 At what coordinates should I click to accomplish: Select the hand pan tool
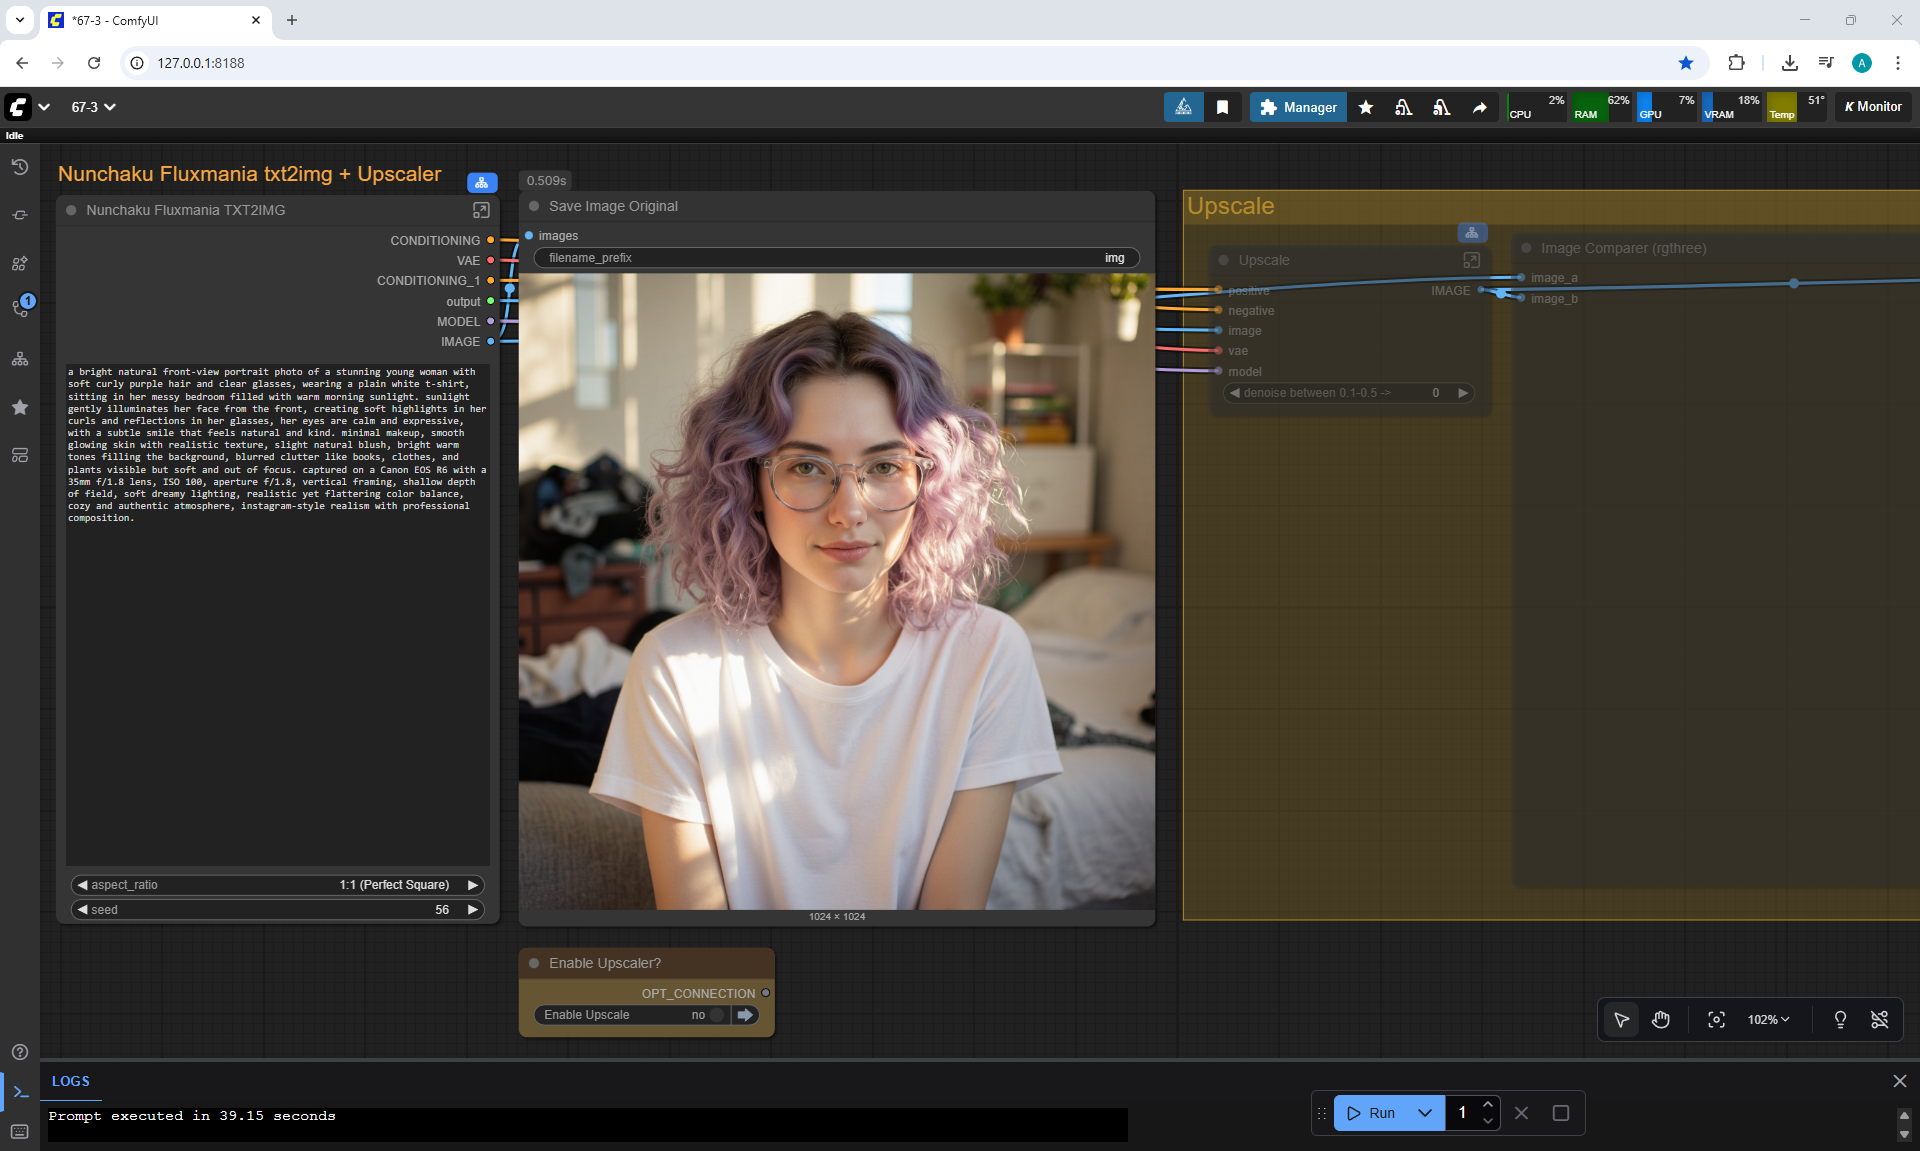[x=1661, y=1019]
